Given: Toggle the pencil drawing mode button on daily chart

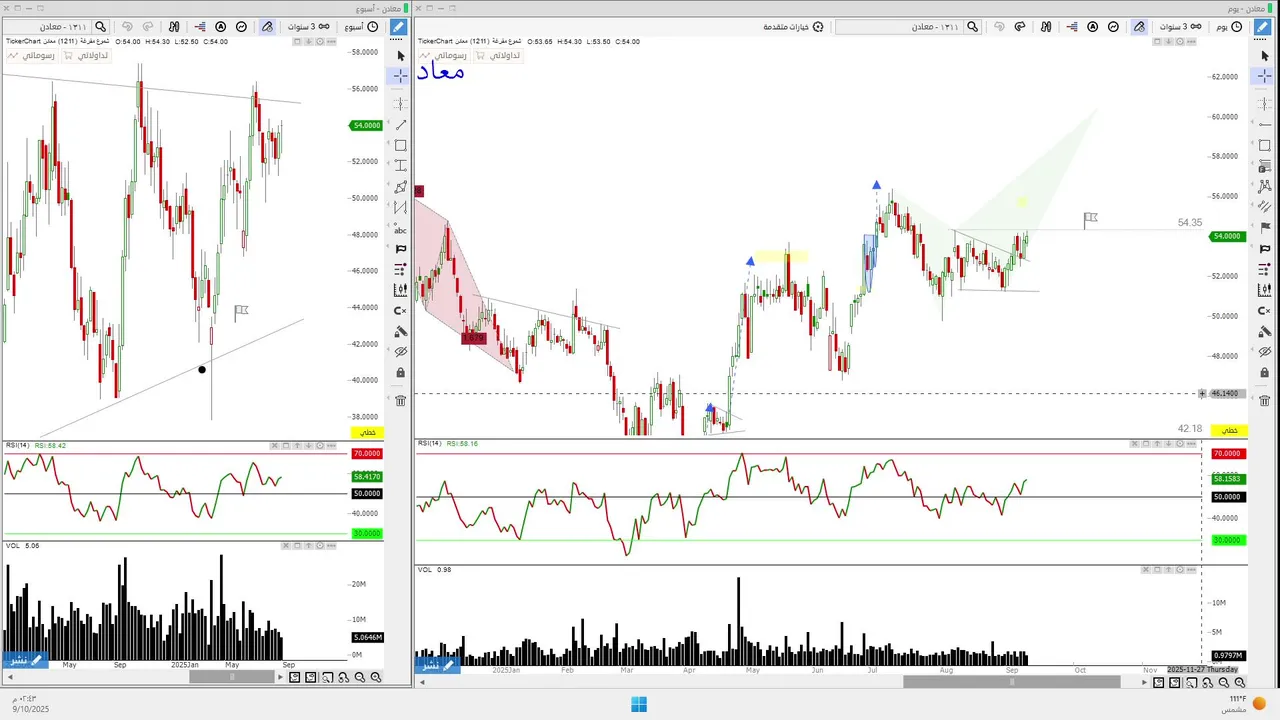Looking at the screenshot, I should (x=1262, y=27).
